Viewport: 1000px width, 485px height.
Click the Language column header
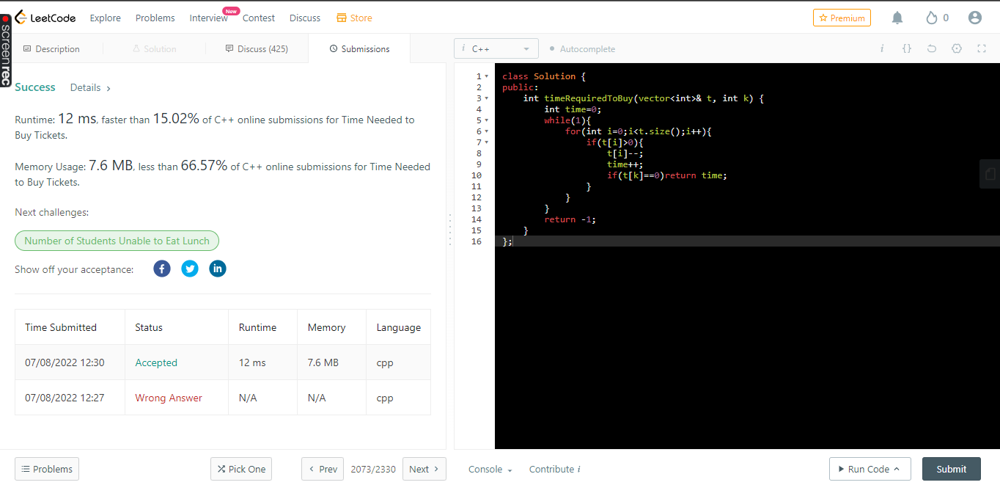click(x=399, y=327)
